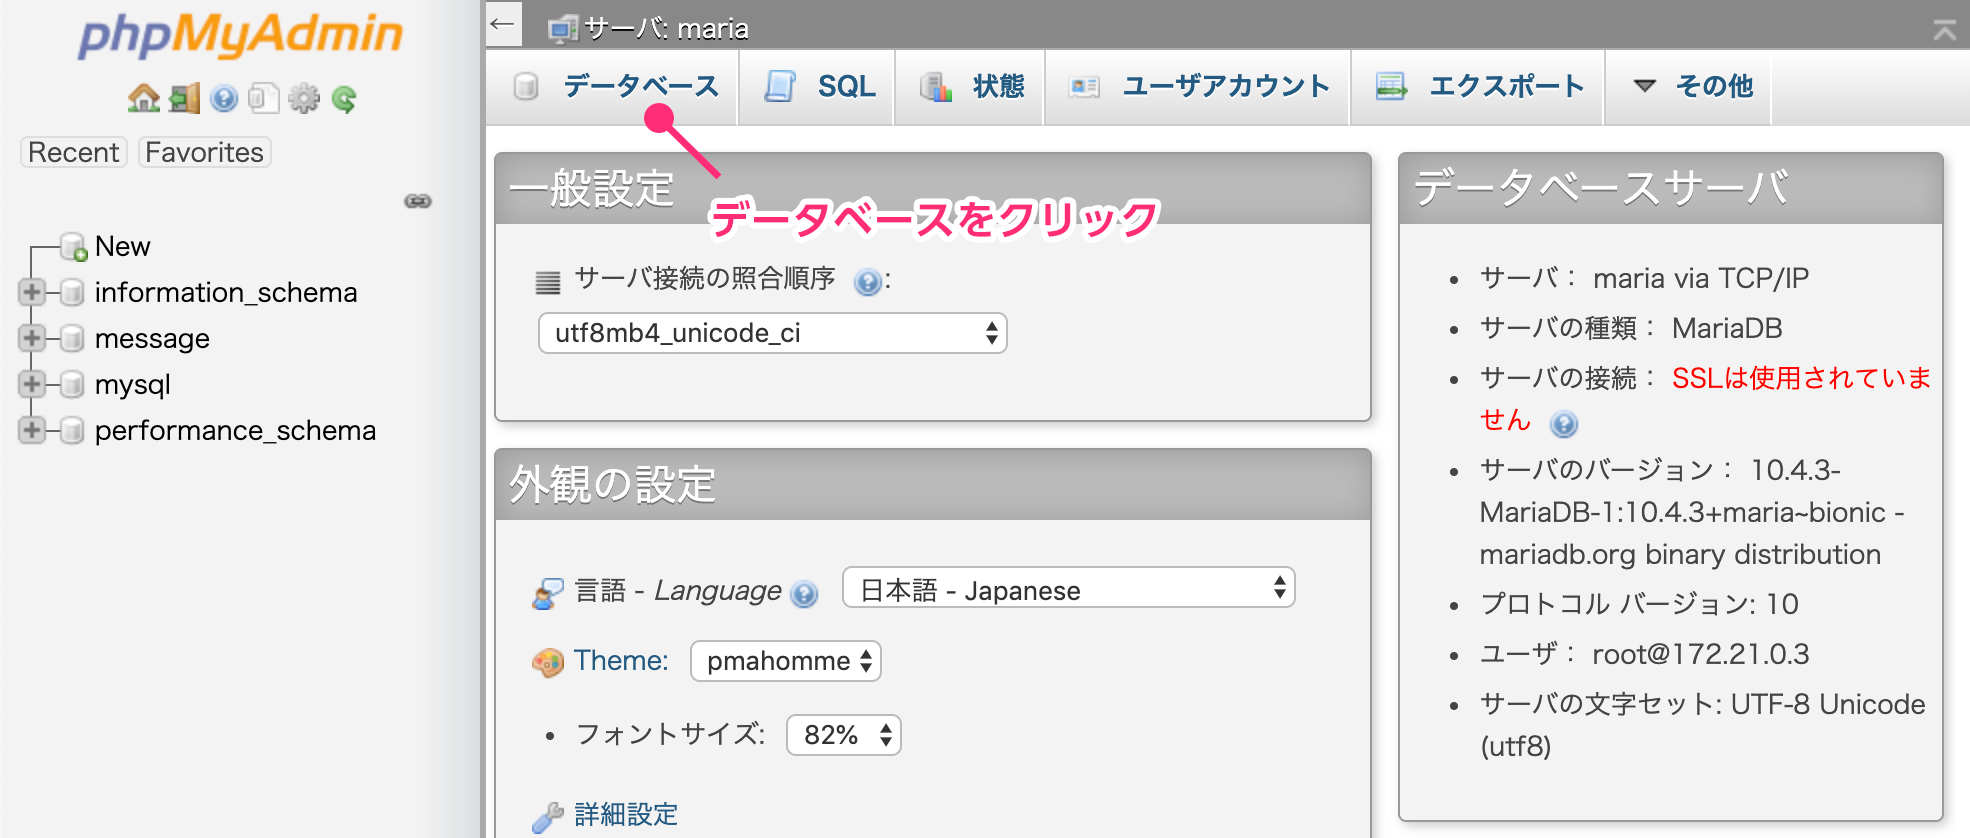
Task: Expand the mysql database node
Action: [32, 384]
